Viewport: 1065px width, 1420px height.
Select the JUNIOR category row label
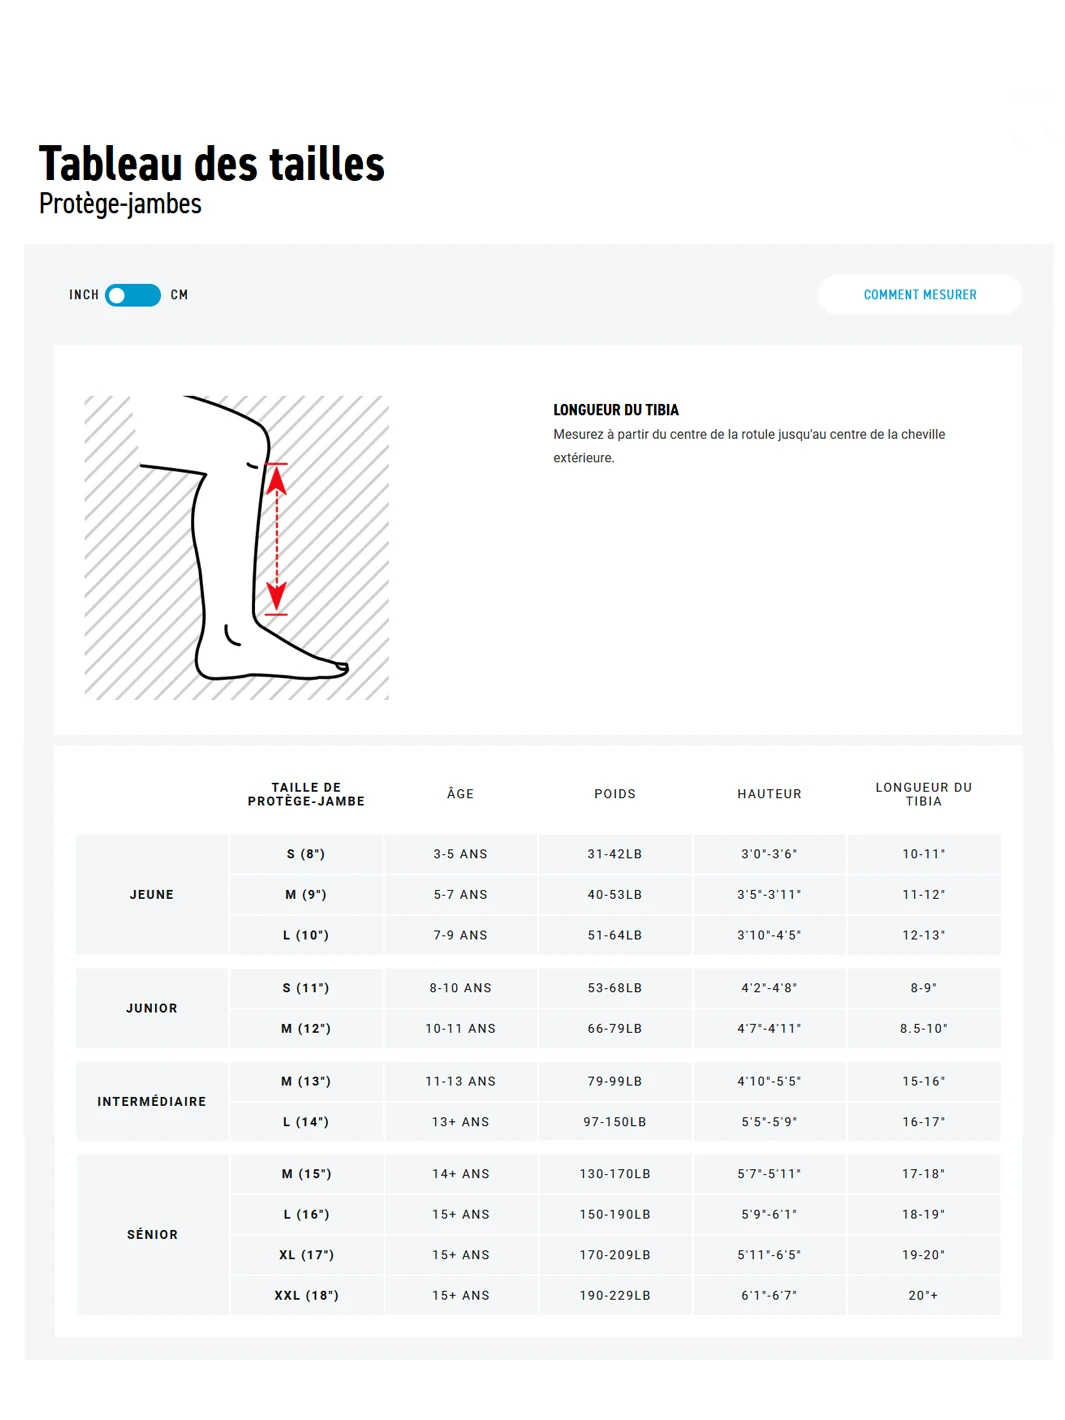[x=152, y=1008]
